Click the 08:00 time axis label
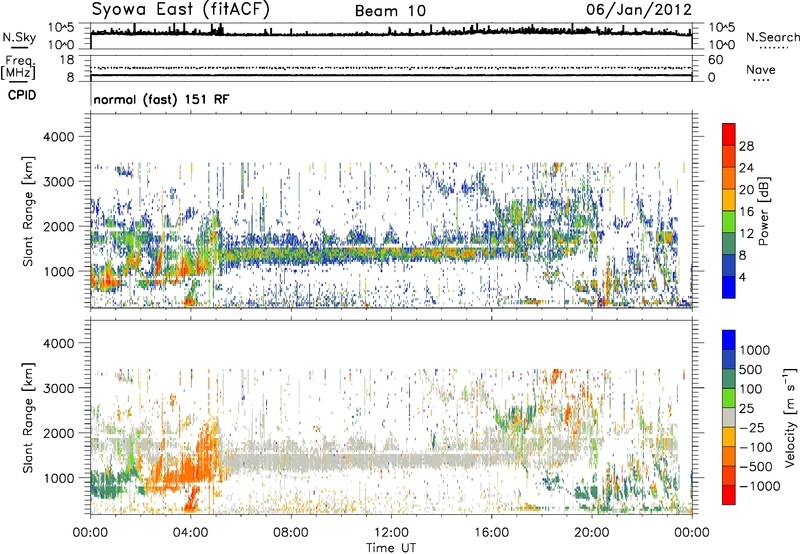Screen dimensions: 800x554 click(290, 533)
